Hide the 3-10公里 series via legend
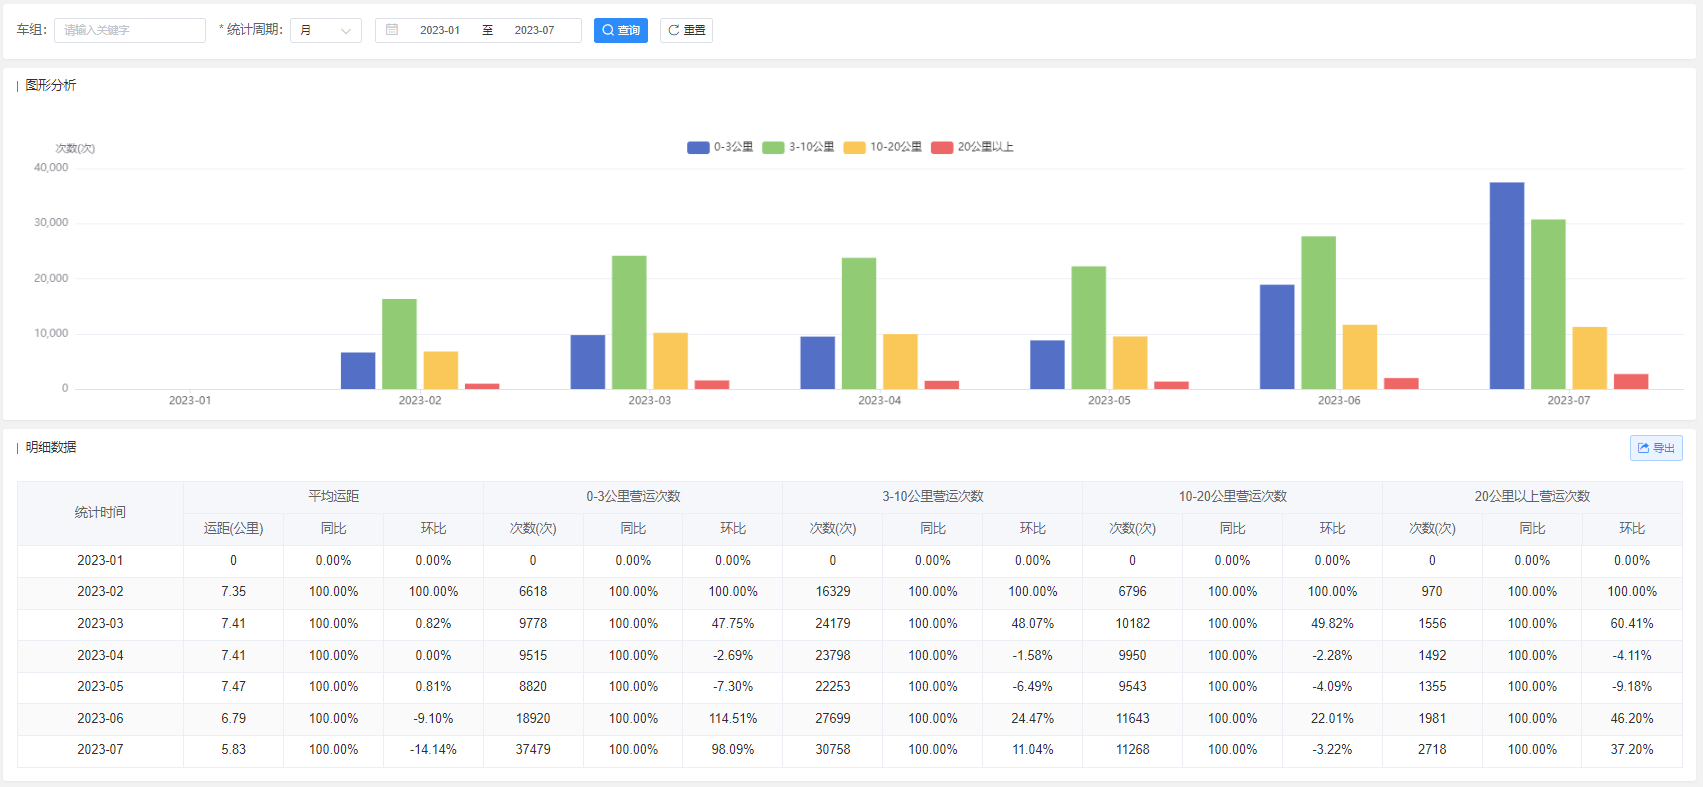Image resolution: width=1703 pixels, height=787 pixels. tap(798, 147)
